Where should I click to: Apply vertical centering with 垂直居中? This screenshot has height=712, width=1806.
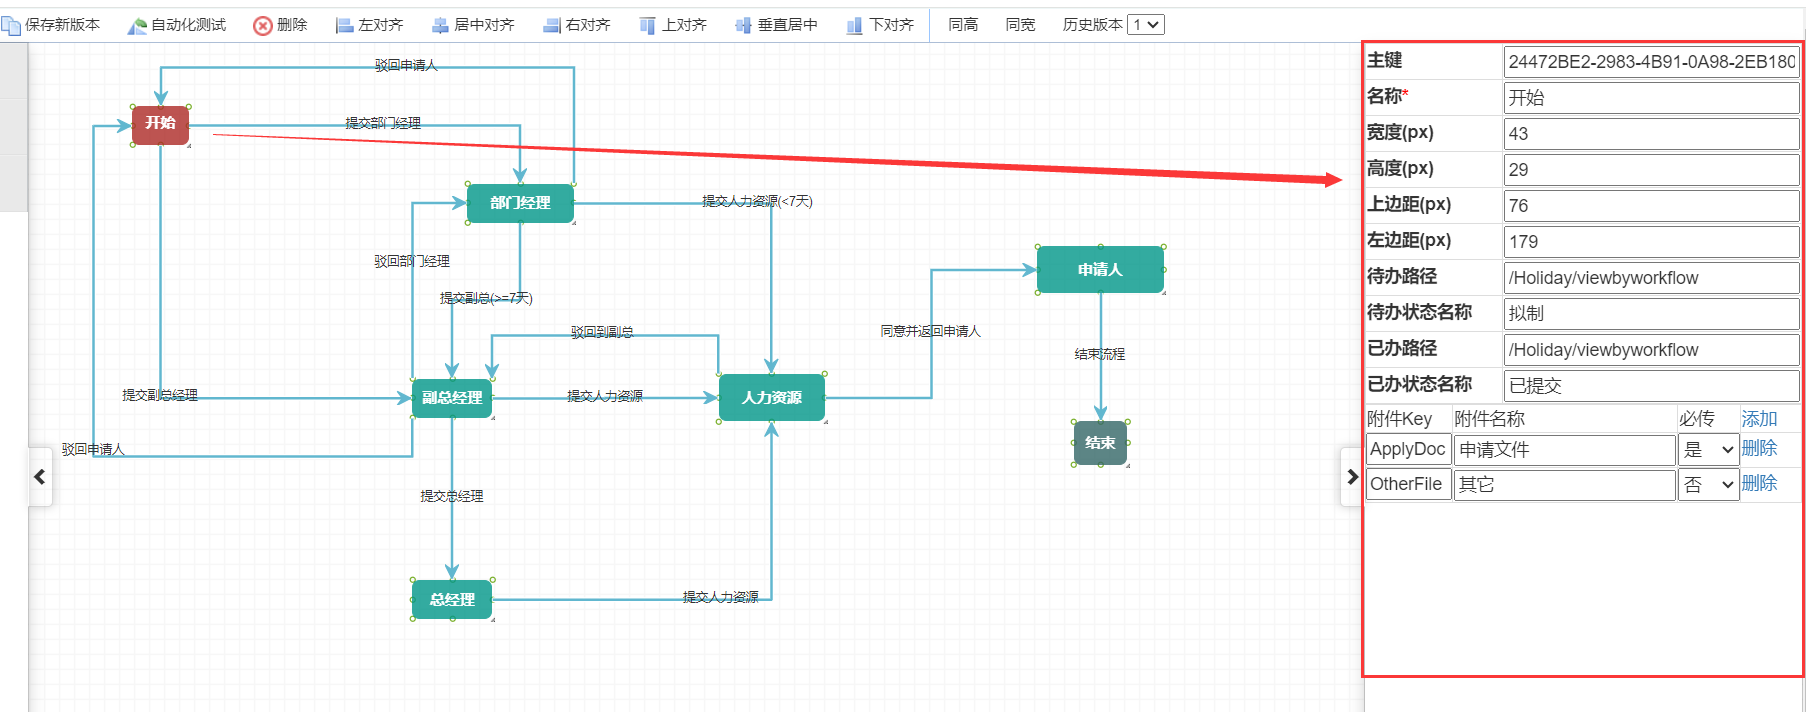pos(776,25)
